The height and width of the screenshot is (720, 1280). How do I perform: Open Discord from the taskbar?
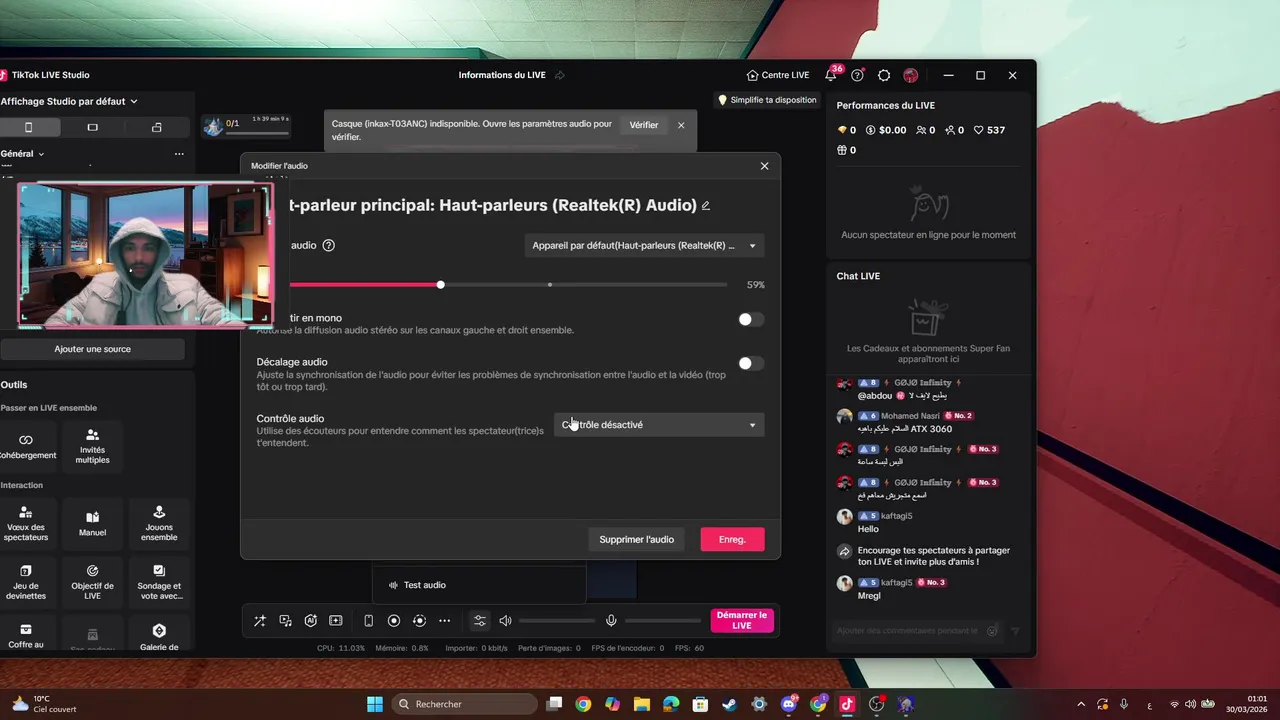pos(789,704)
